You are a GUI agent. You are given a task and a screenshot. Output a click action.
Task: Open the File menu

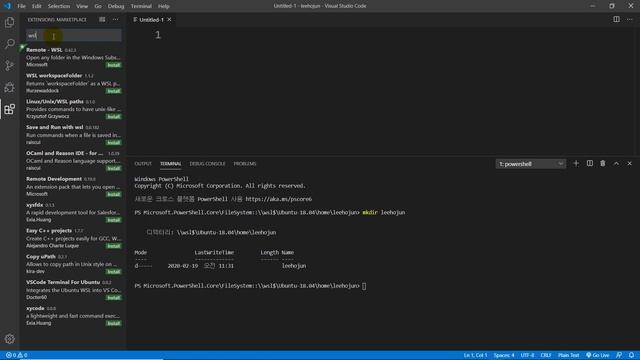[21, 6]
